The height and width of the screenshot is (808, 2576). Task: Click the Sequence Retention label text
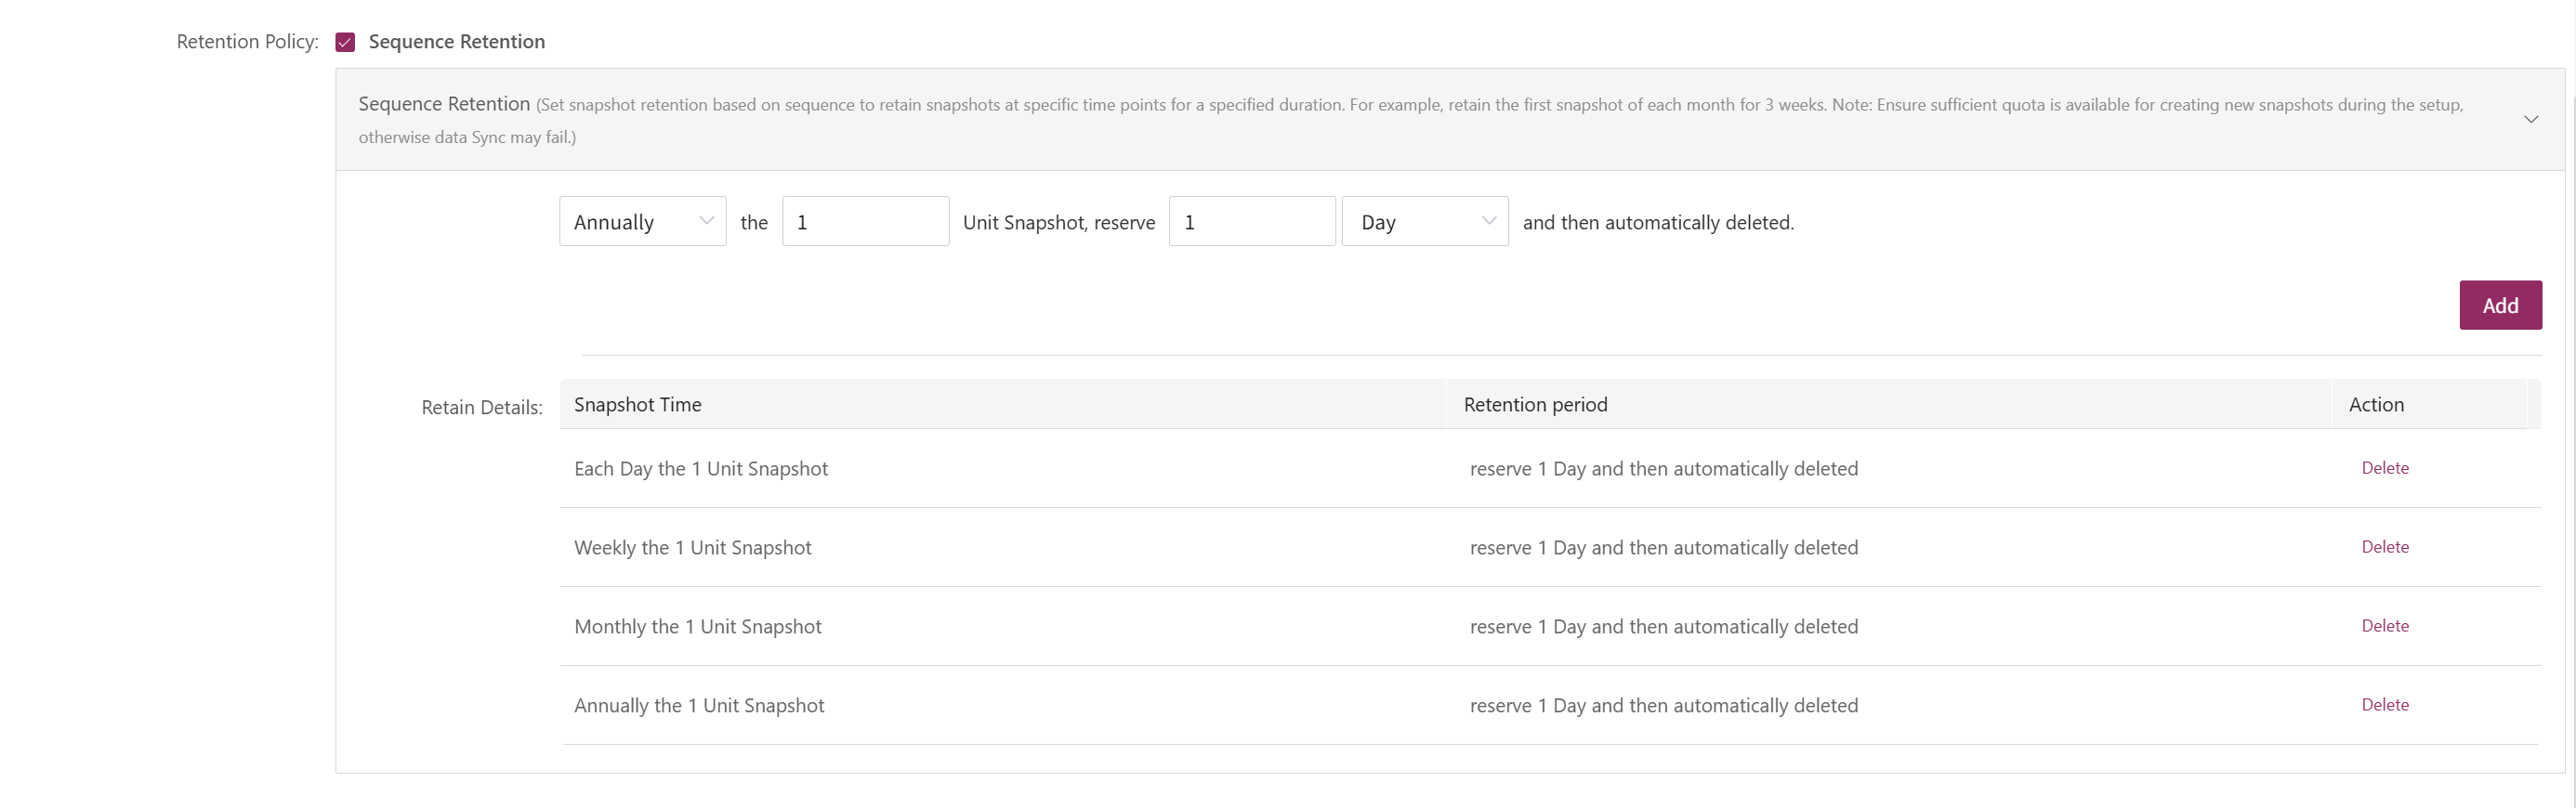tap(457, 42)
